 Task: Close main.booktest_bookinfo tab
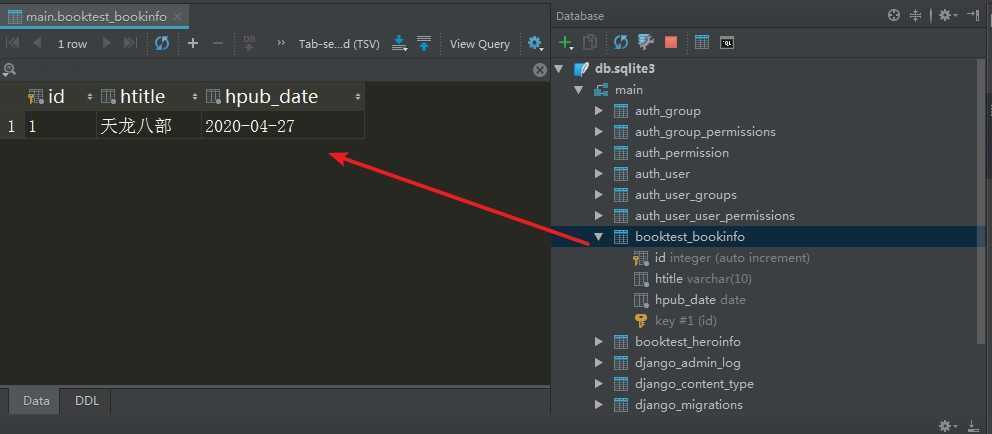point(178,16)
